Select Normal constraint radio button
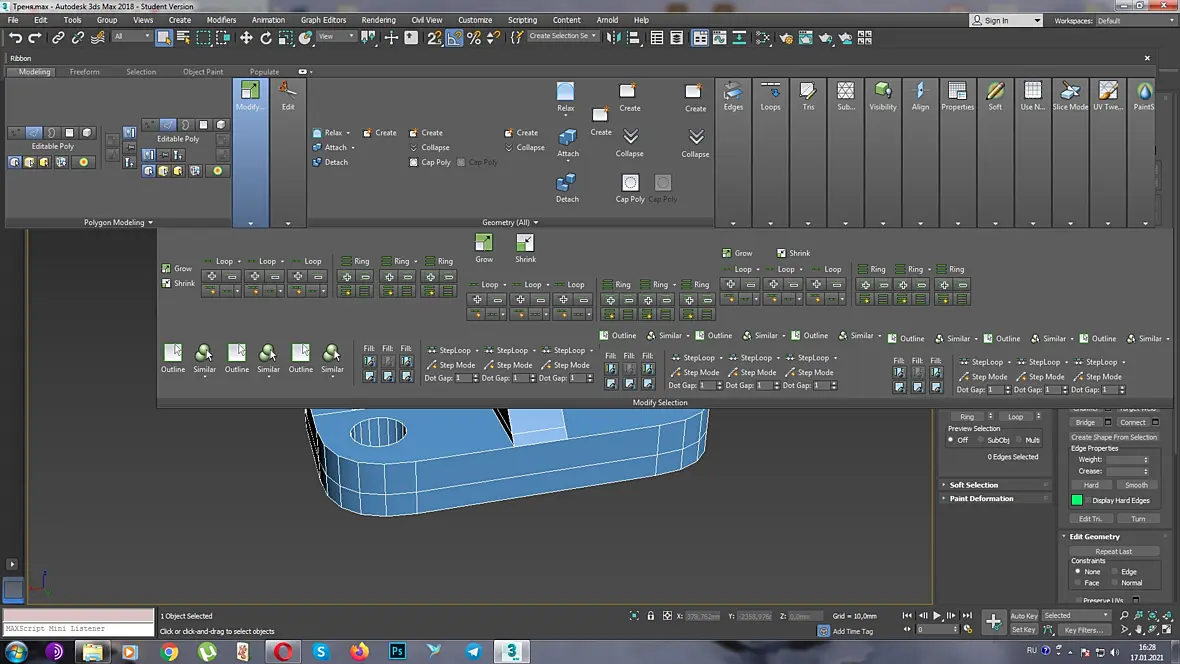Viewport: 1180px width, 664px height. pos(1115,583)
